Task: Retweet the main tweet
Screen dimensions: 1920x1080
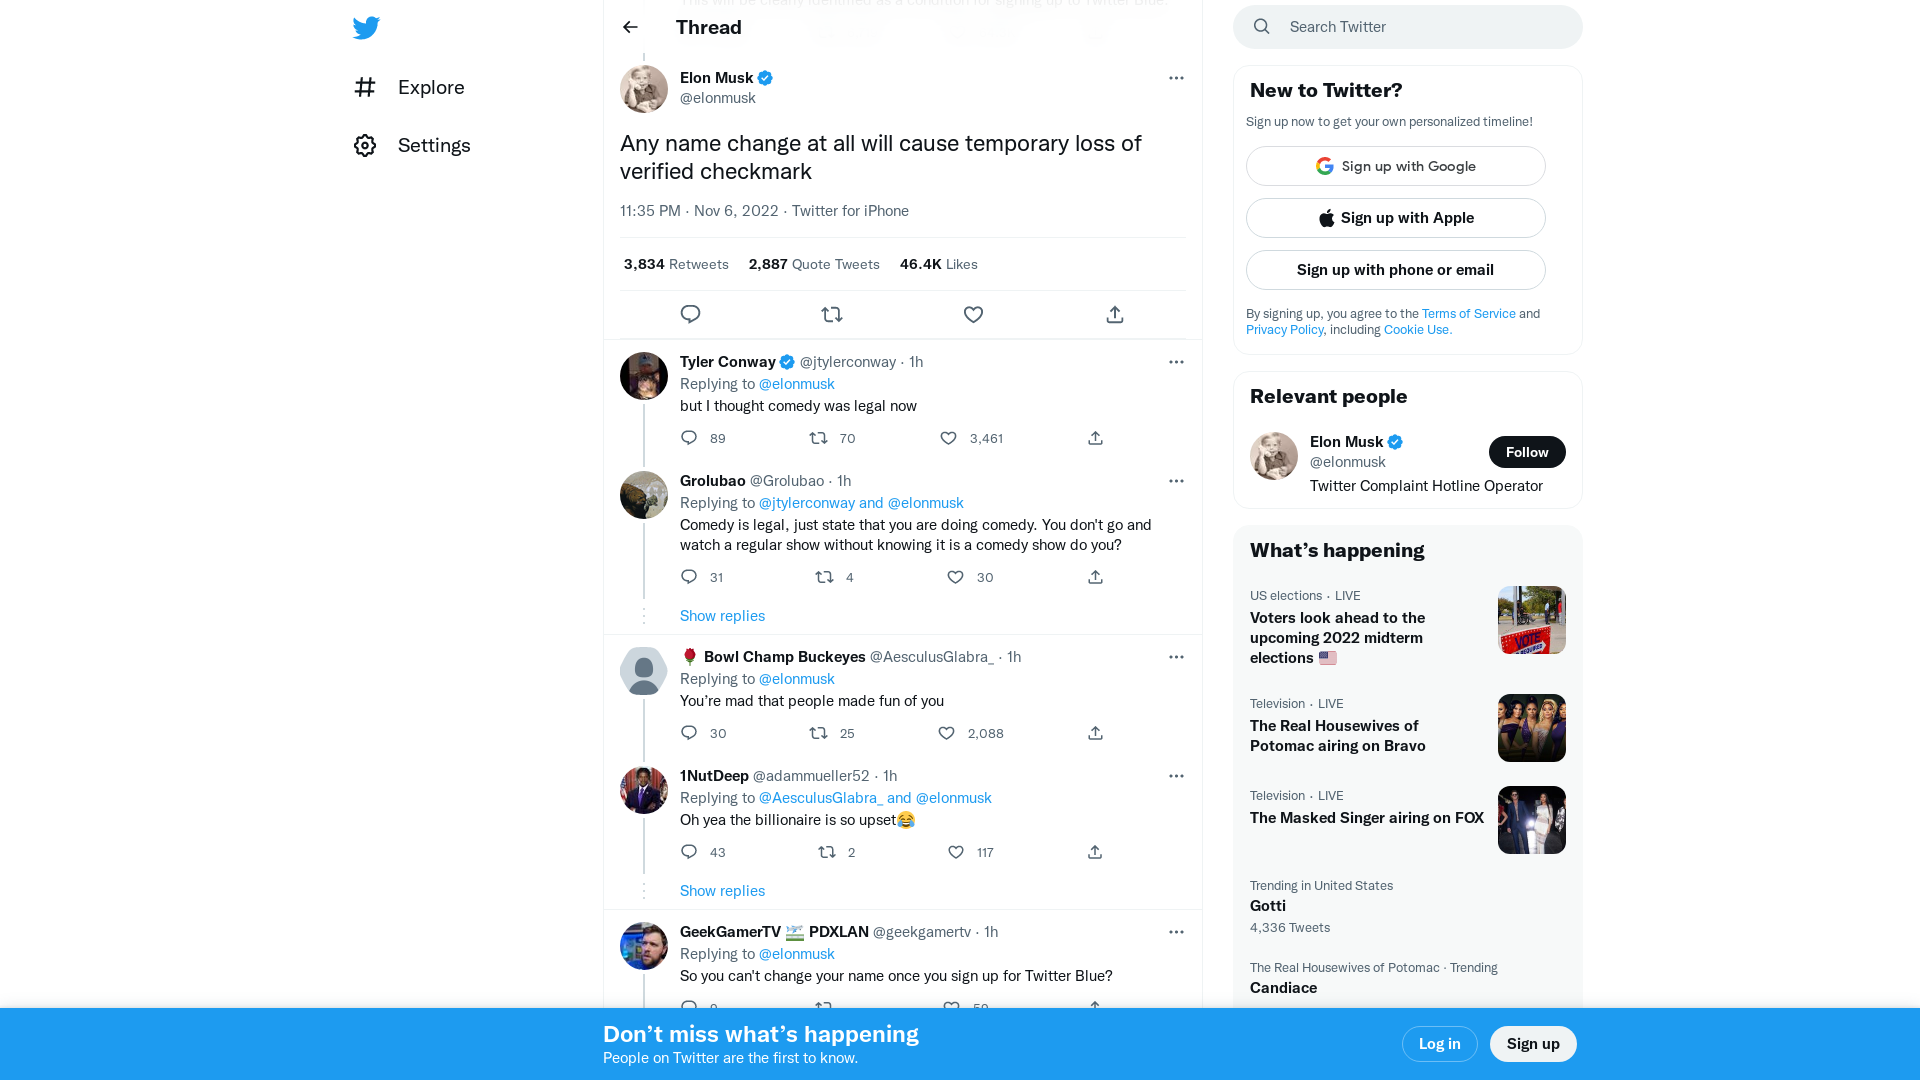Action: pyautogui.click(x=831, y=314)
